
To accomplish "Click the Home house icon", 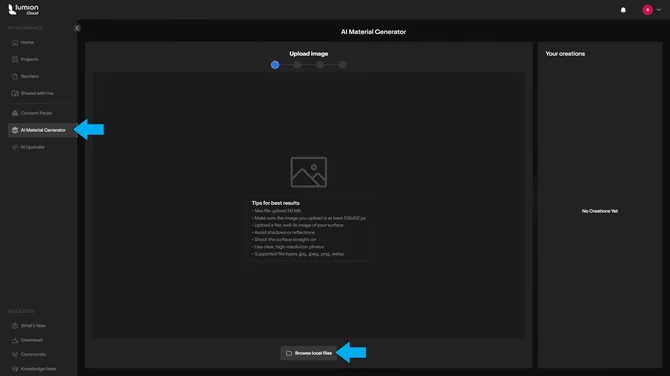I will click(x=15, y=42).
